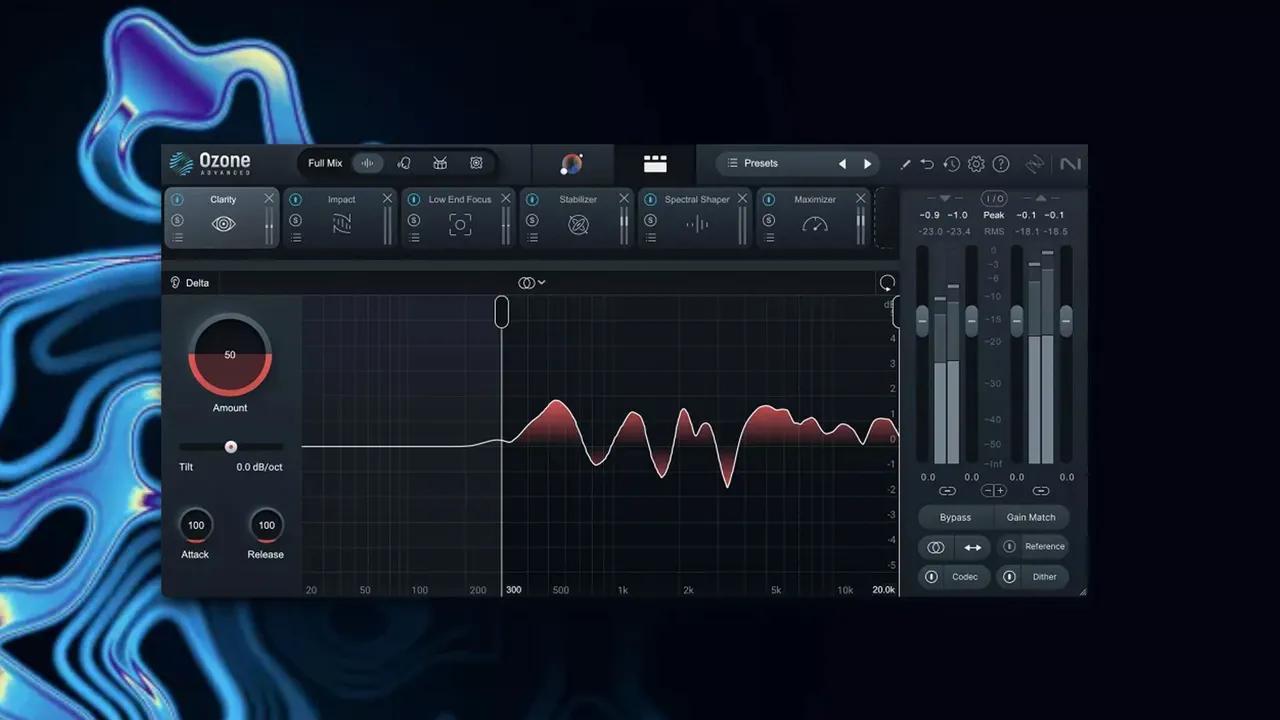Click the Bypass button
Viewport: 1280px width, 720px height.
tap(955, 517)
